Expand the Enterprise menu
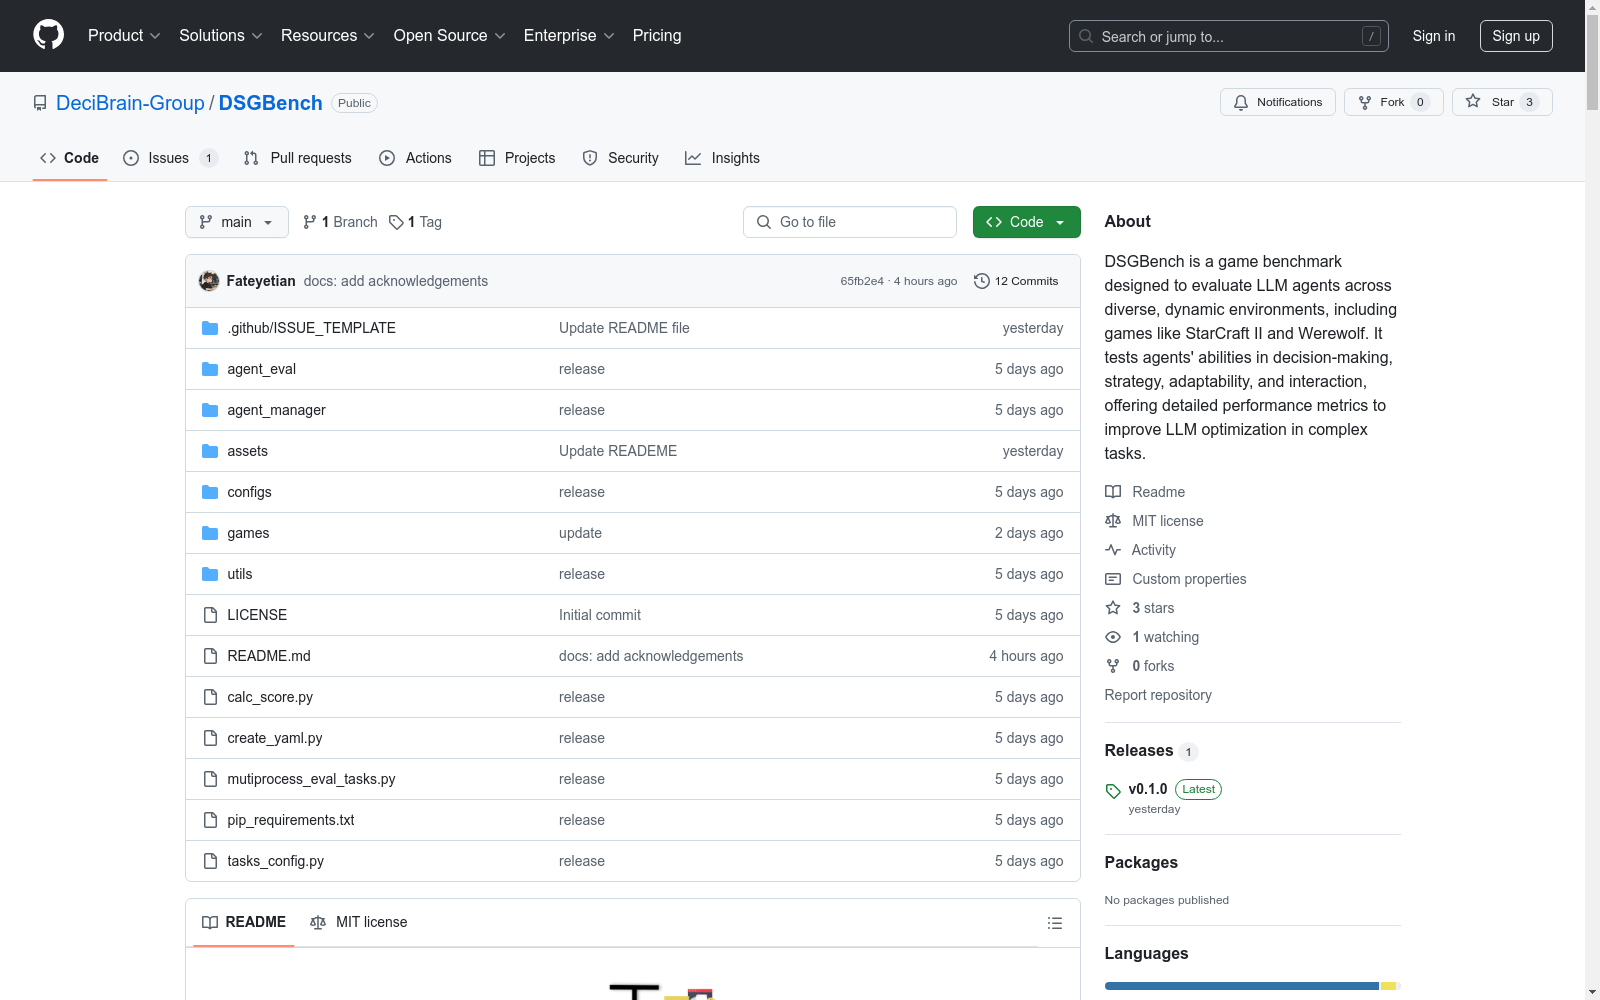Image resolution: width=1600 pixels, height=1000 pixels. pos(569,35)
